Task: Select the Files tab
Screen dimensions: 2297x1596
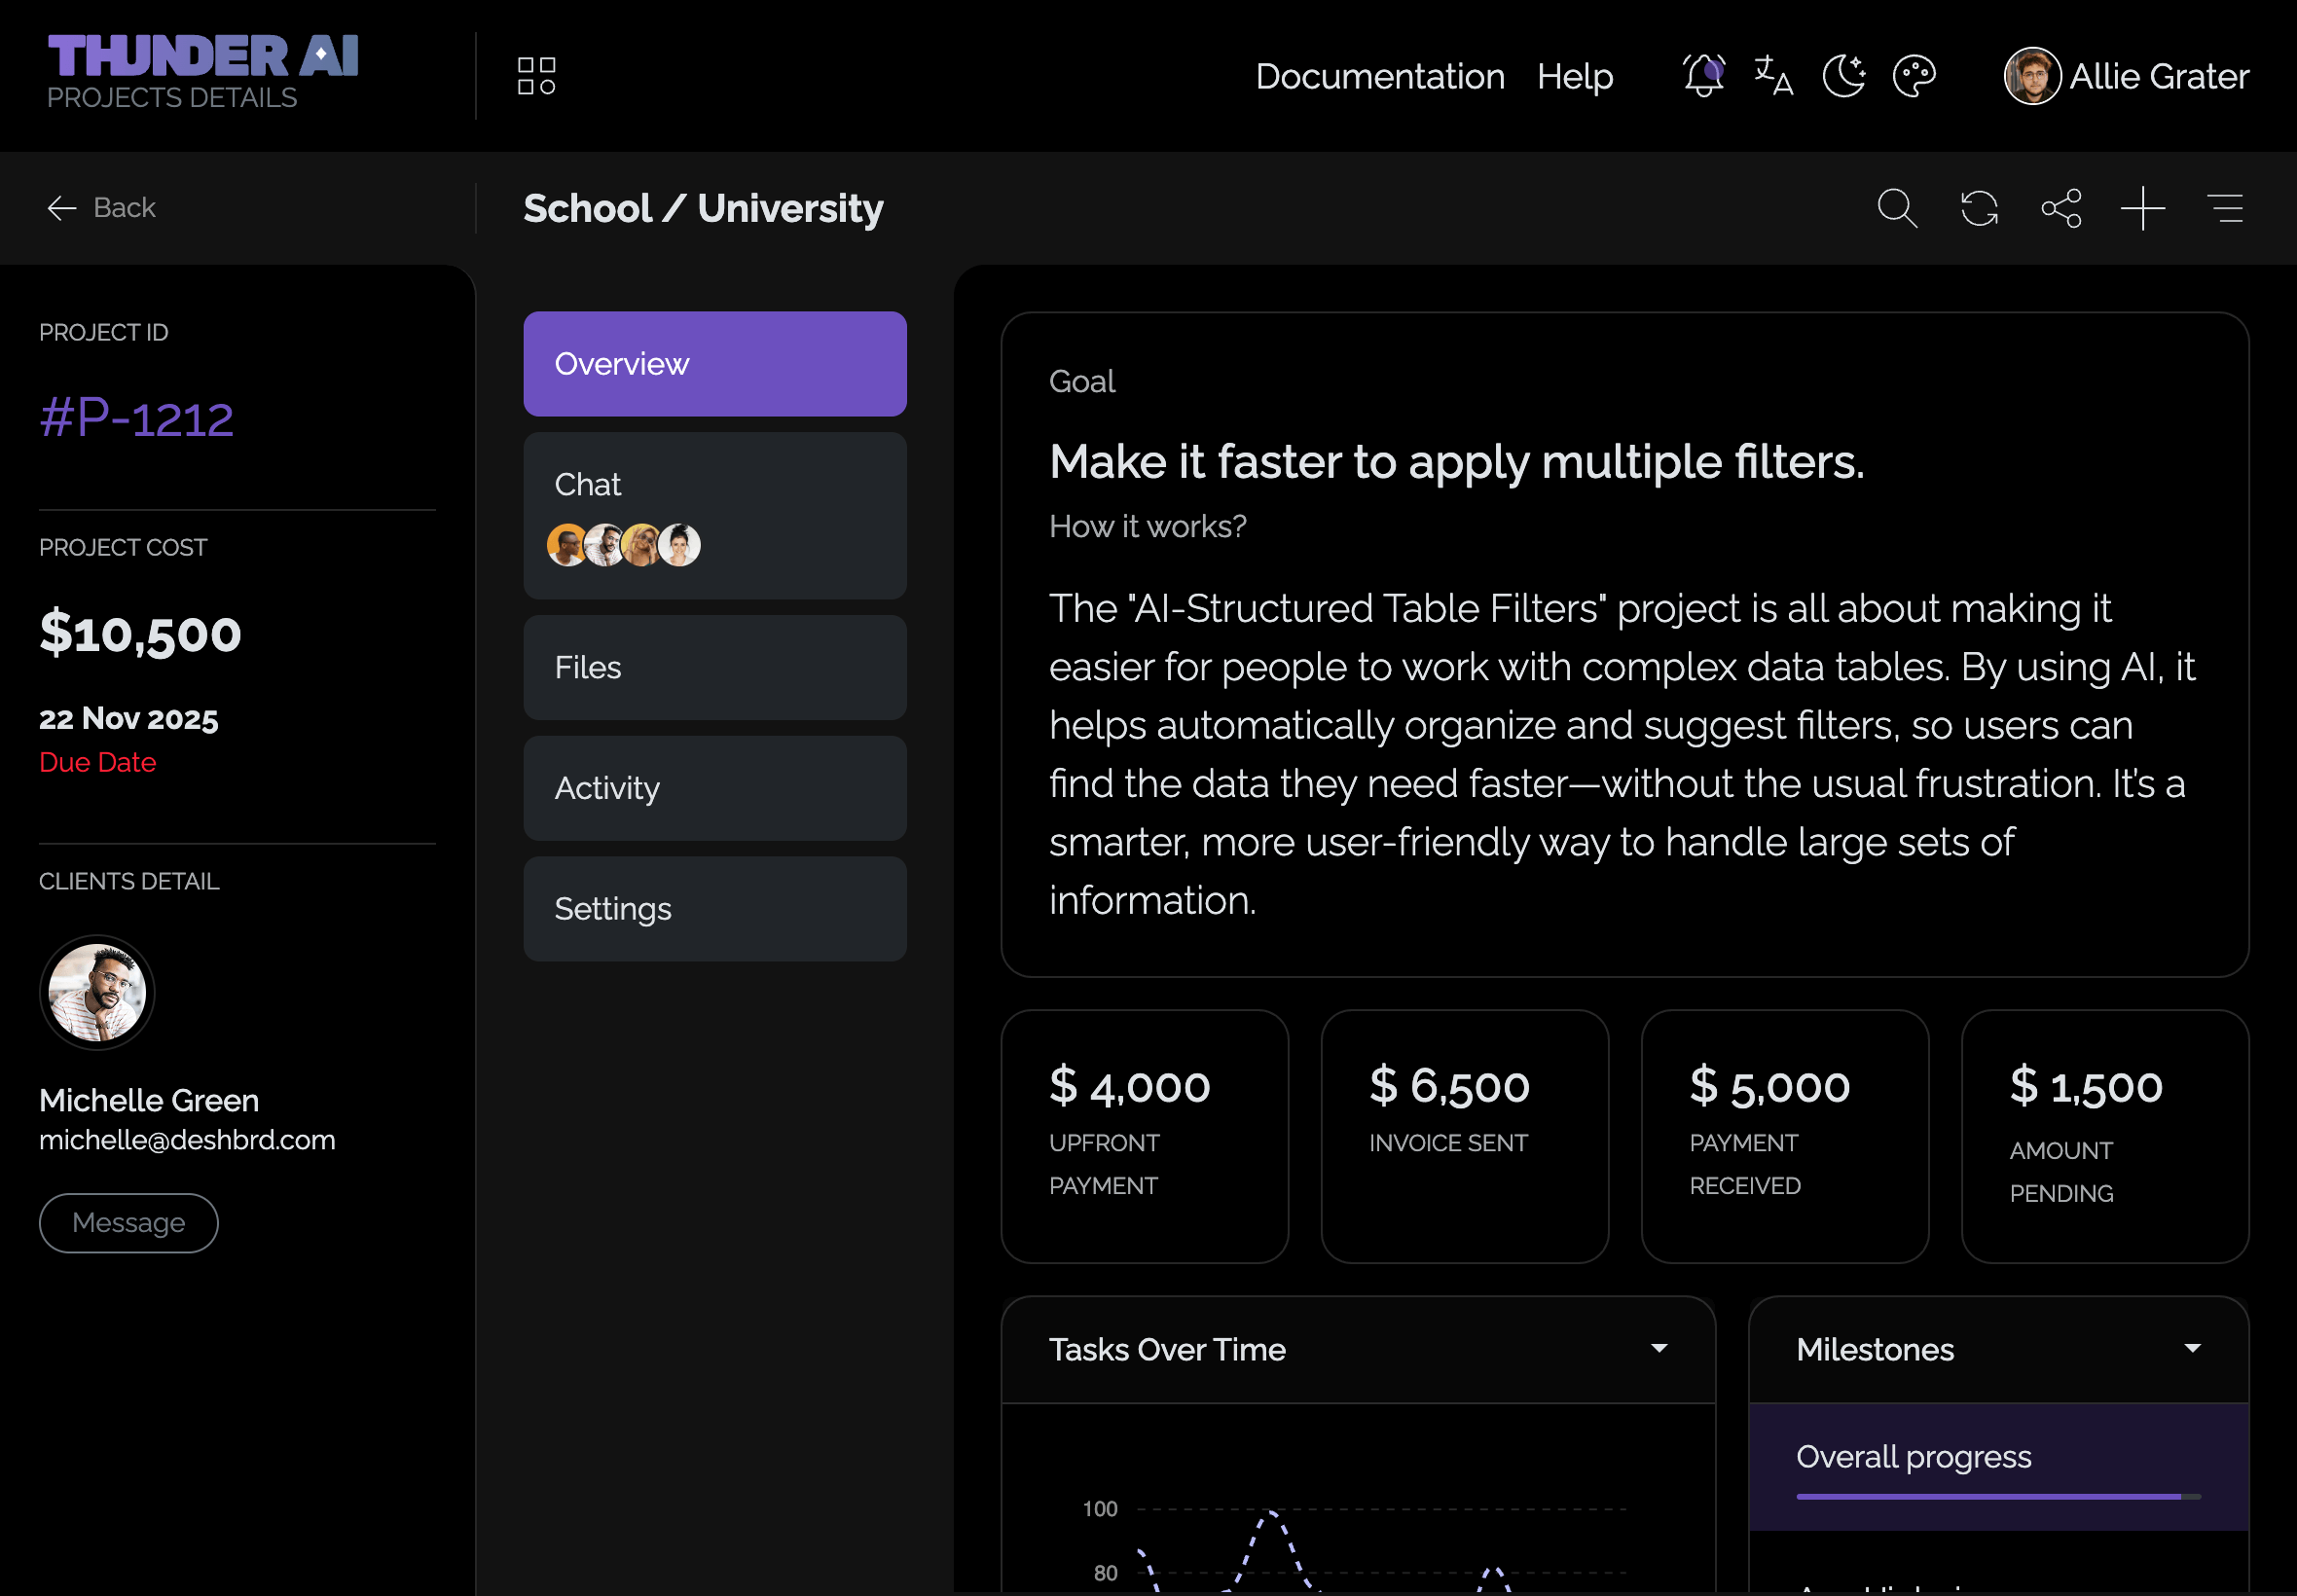Action: (x=715, y=667)
